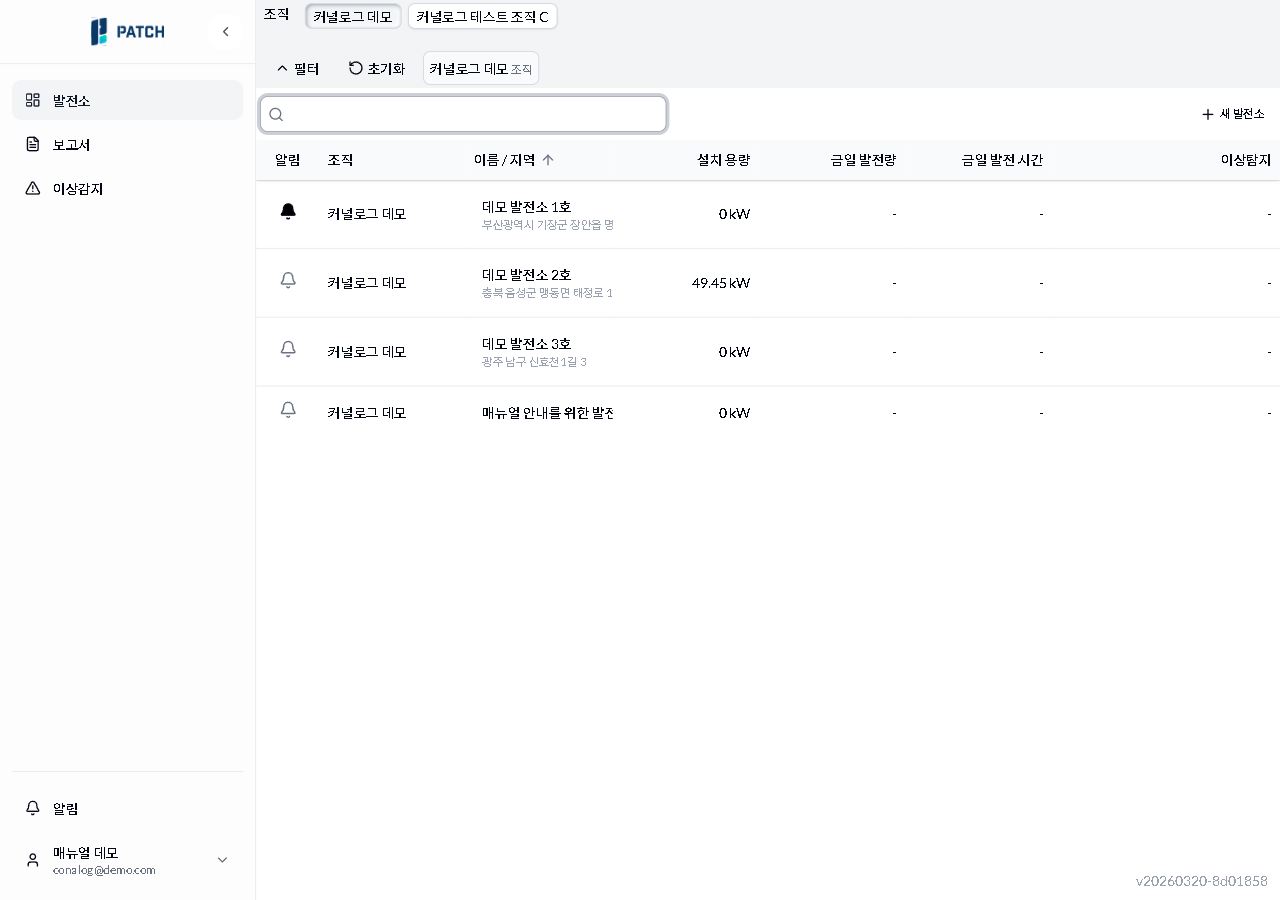Remove the 커널로그 데모 조직 filter chip
The image size is (1280, 900).
click(480, 67)
